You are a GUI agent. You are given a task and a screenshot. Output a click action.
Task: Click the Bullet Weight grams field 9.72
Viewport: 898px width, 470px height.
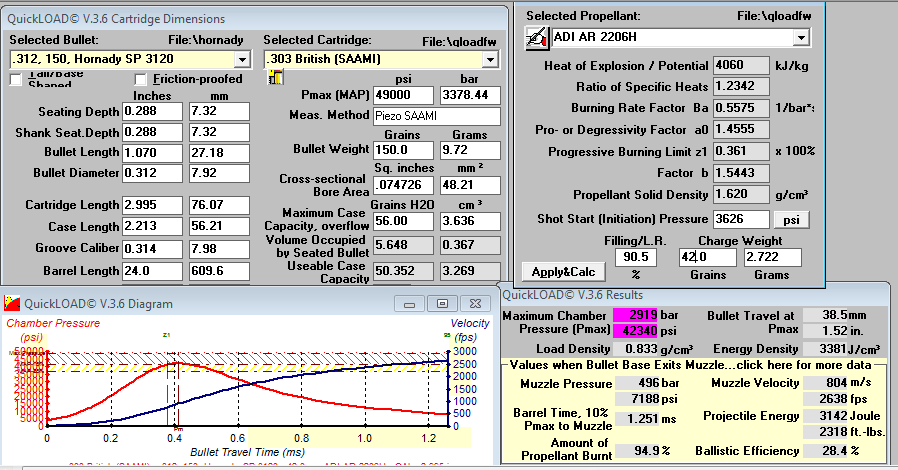pyautogui.click(x=470, y=151)
